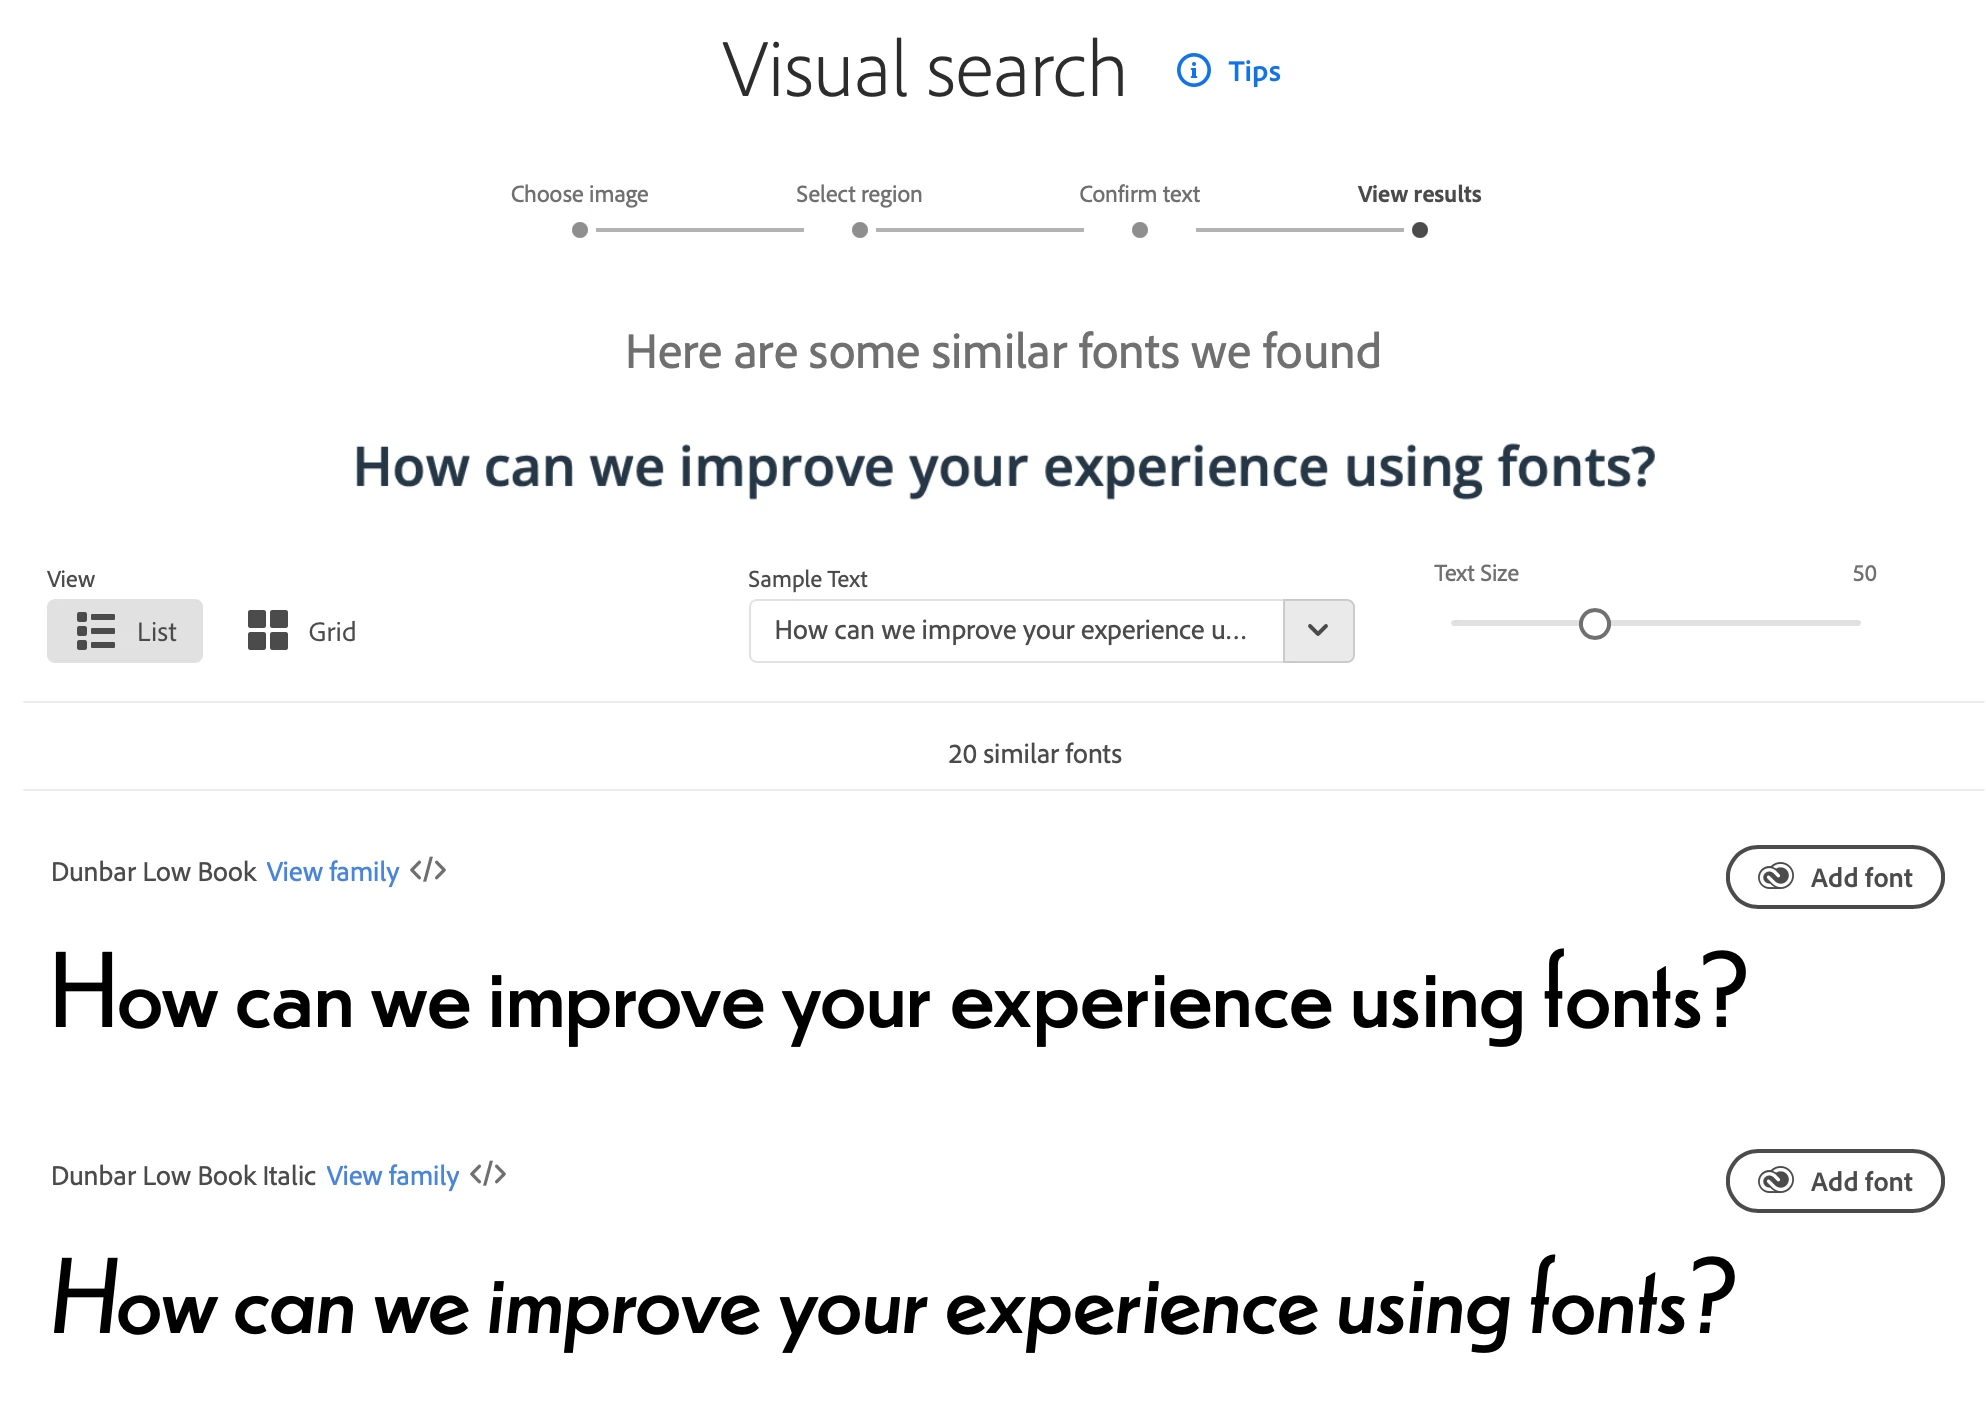Open View family link for Dunbar Low Book Italic
The width and height of the screenshot is (1986, 1422).
pyautogui.click(x=392, y=1176)
